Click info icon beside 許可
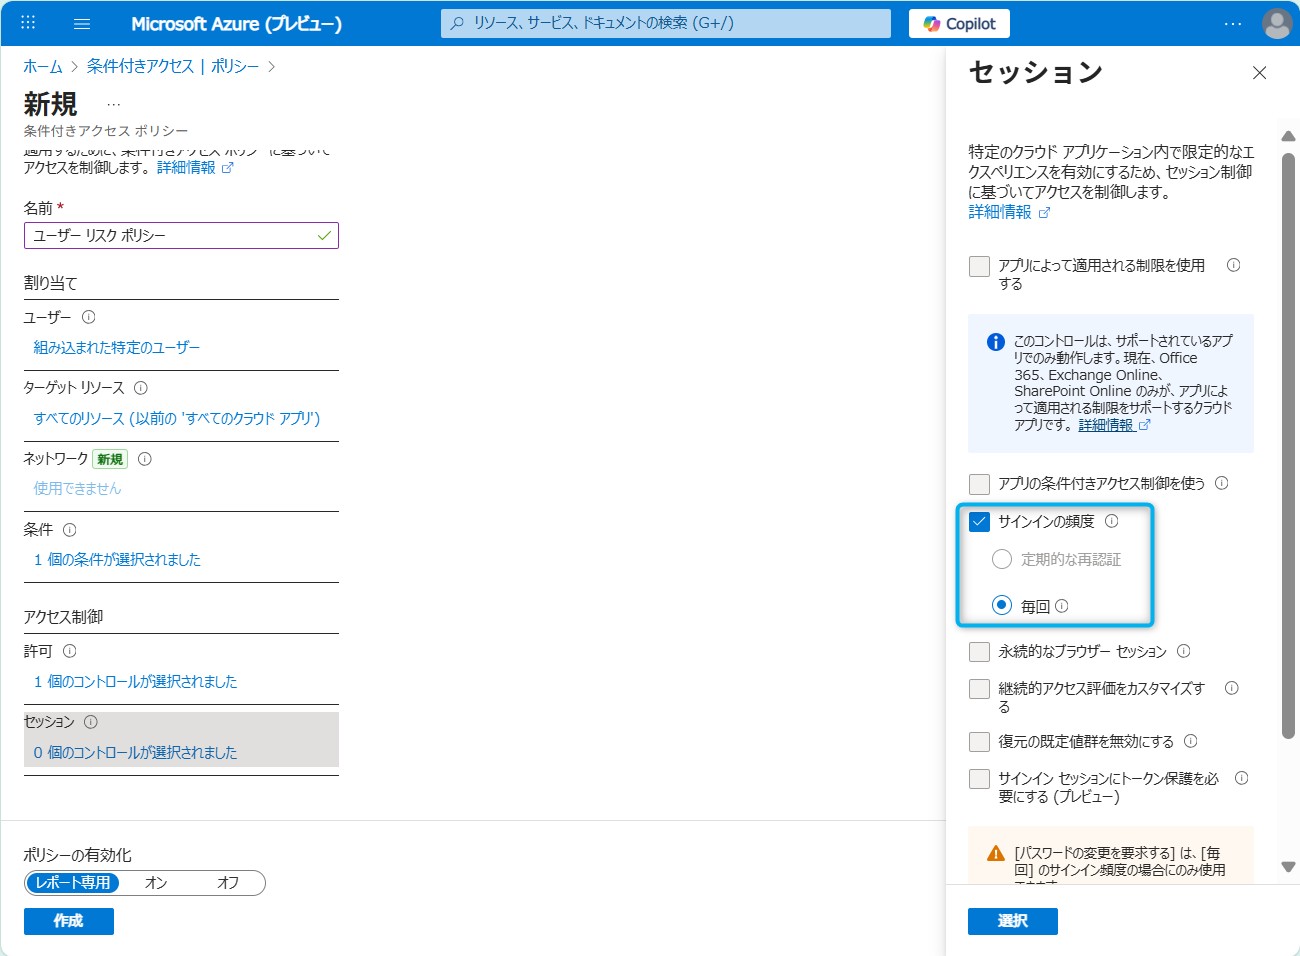Image resolution: width=1300 pixels, height=956 pixels. 70,651
